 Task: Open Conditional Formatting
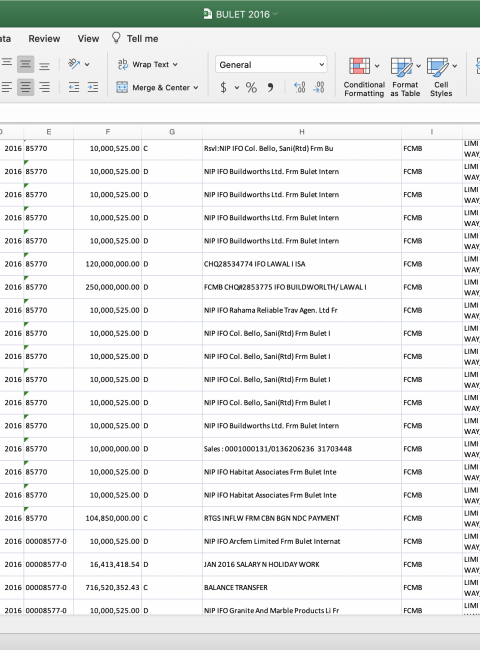(364, 78)
